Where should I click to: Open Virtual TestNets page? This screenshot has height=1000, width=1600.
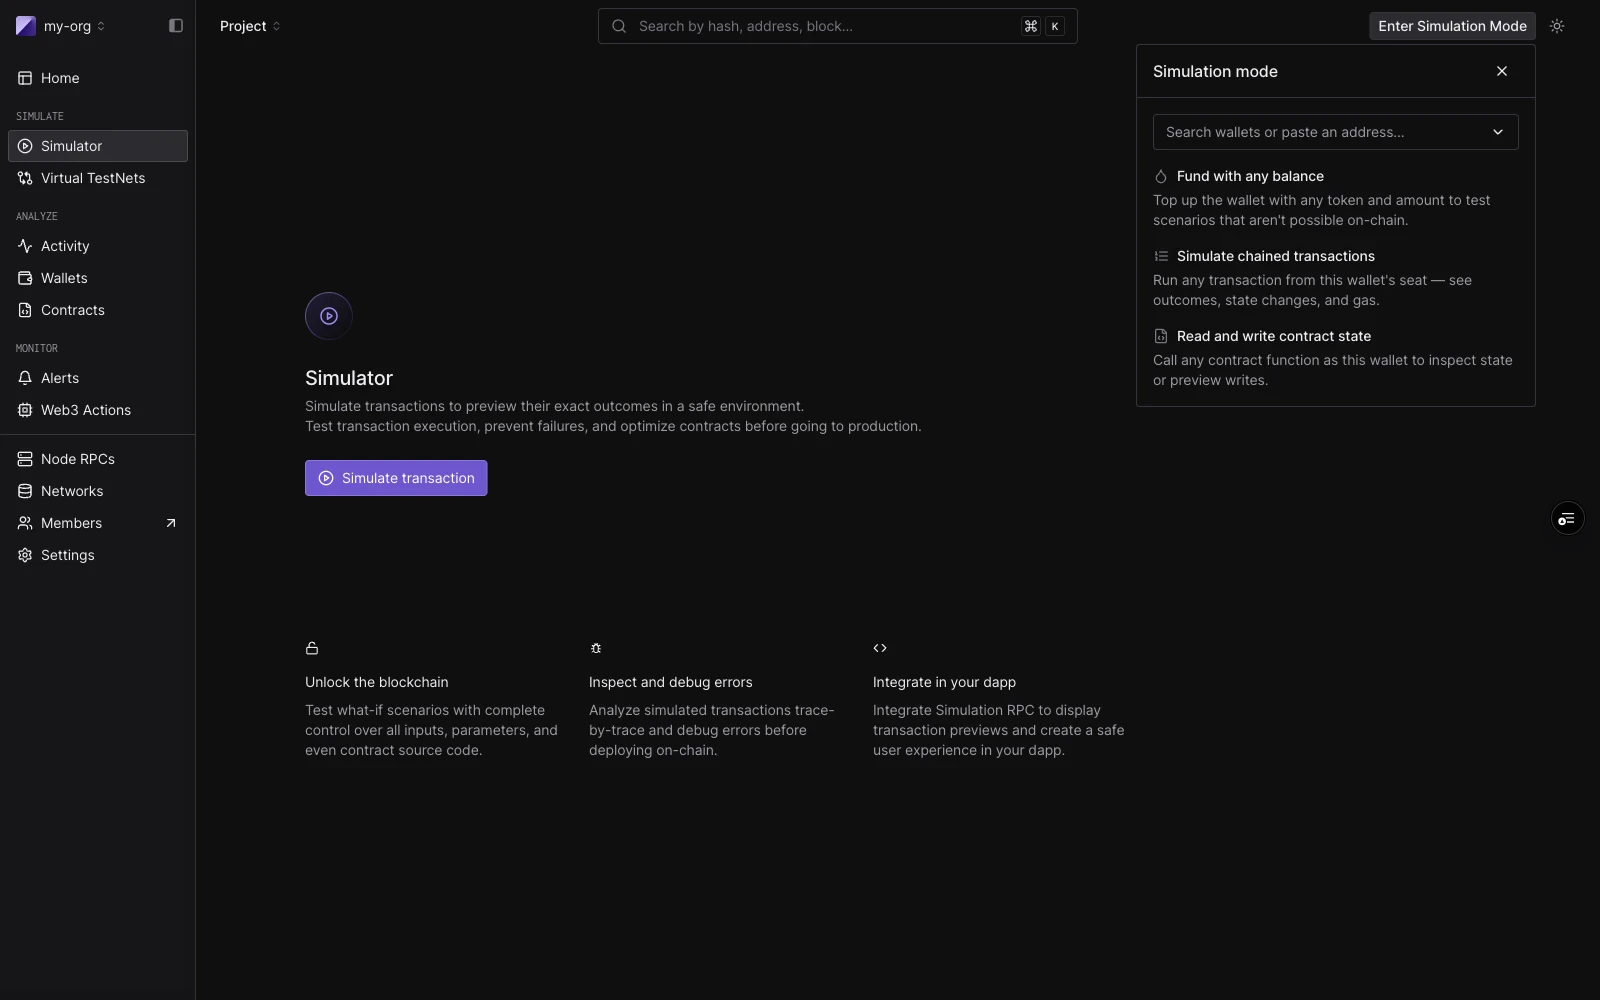98,178
